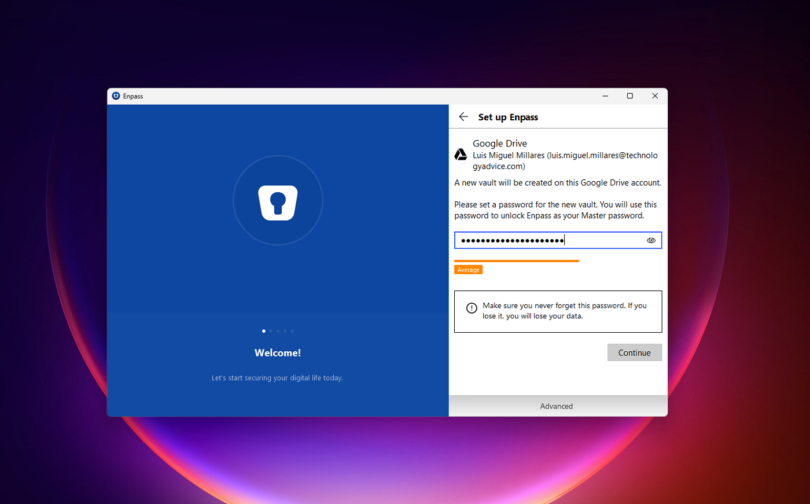
Task: Click the never forget this password warning message
Action: pos(564,310)
